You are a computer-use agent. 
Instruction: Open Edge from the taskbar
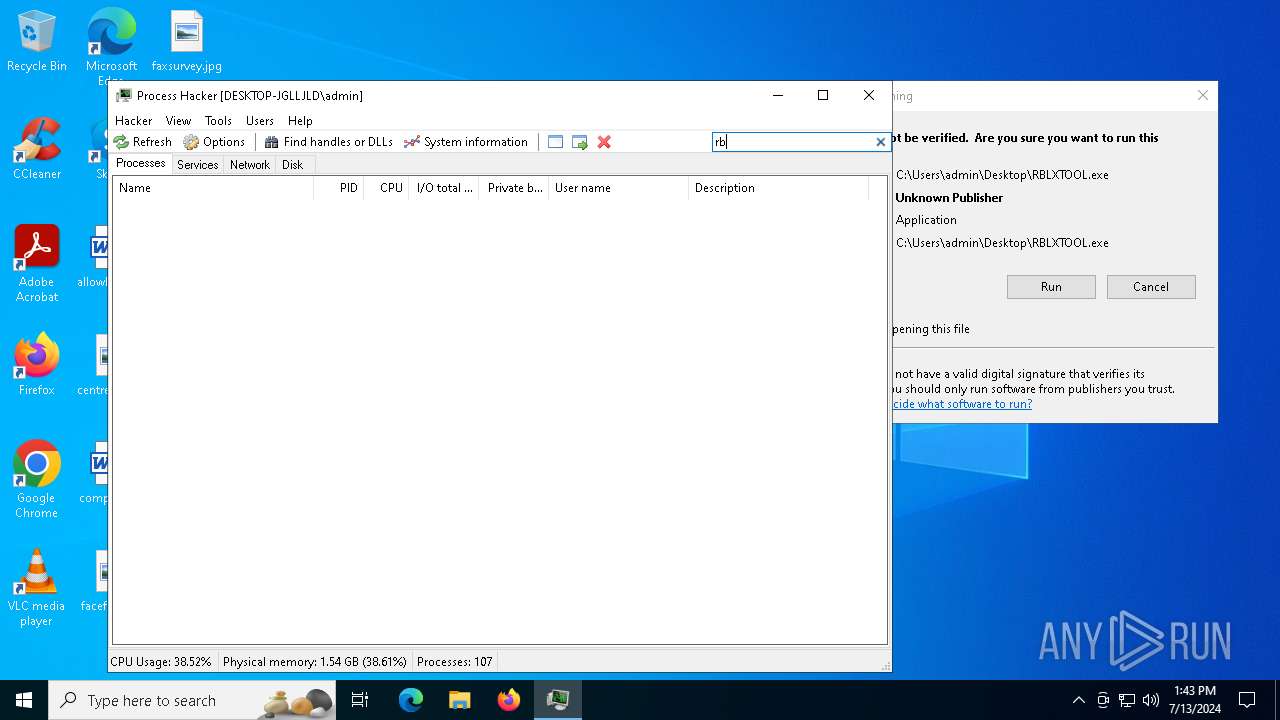pyautogui.click(x=411, y=700)
